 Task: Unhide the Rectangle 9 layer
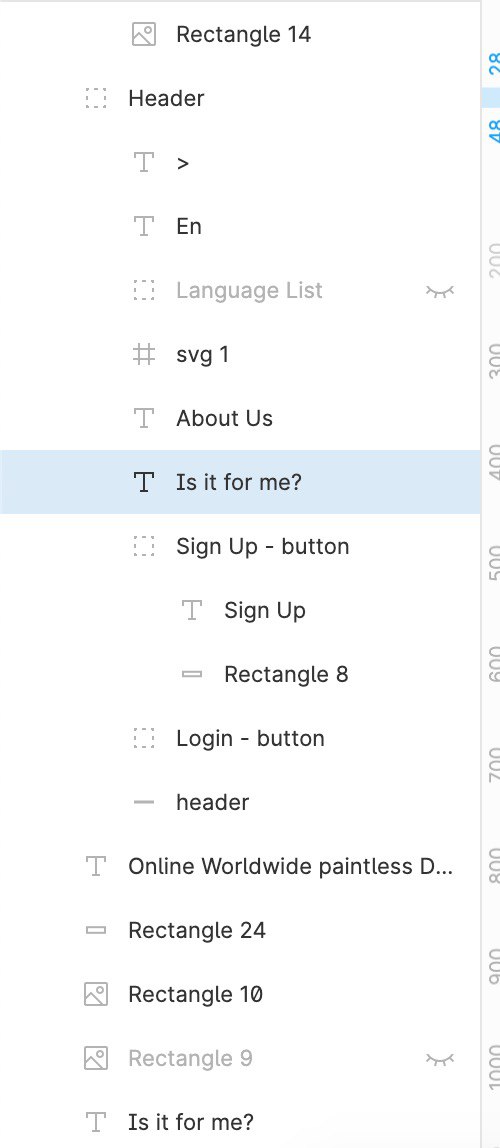click(x=440, y=1059)
